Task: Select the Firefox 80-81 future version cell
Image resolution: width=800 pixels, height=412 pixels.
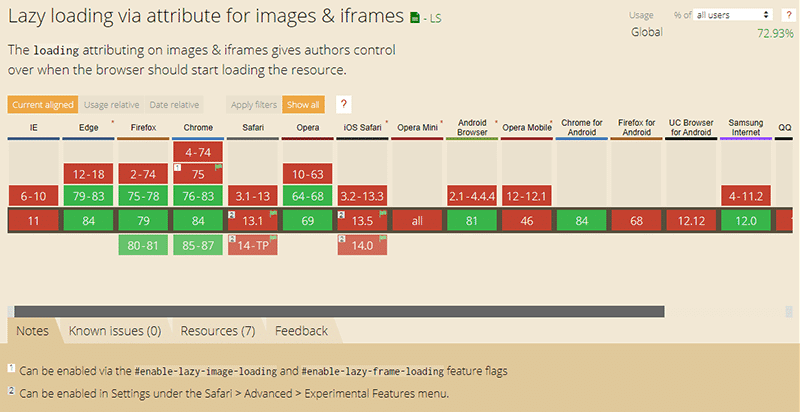Action: (143, 245)
